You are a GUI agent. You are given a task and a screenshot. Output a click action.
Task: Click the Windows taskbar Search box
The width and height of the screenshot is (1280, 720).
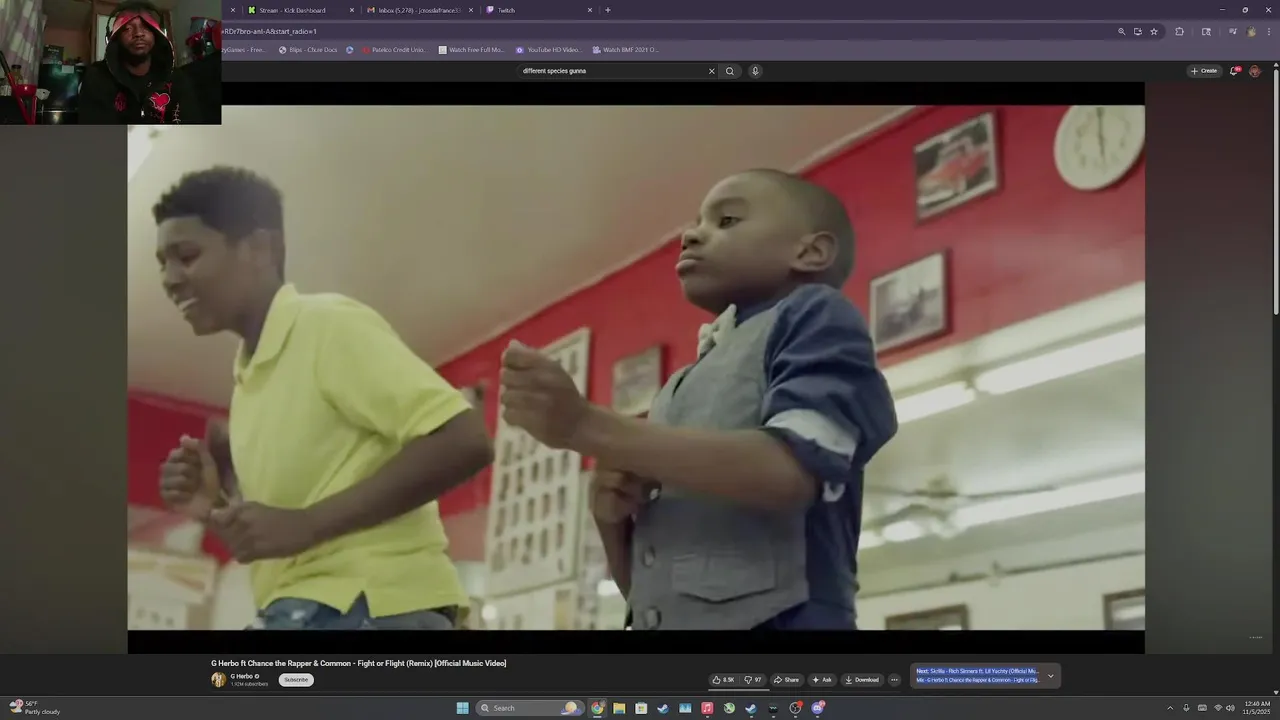[x=530, y=708]
